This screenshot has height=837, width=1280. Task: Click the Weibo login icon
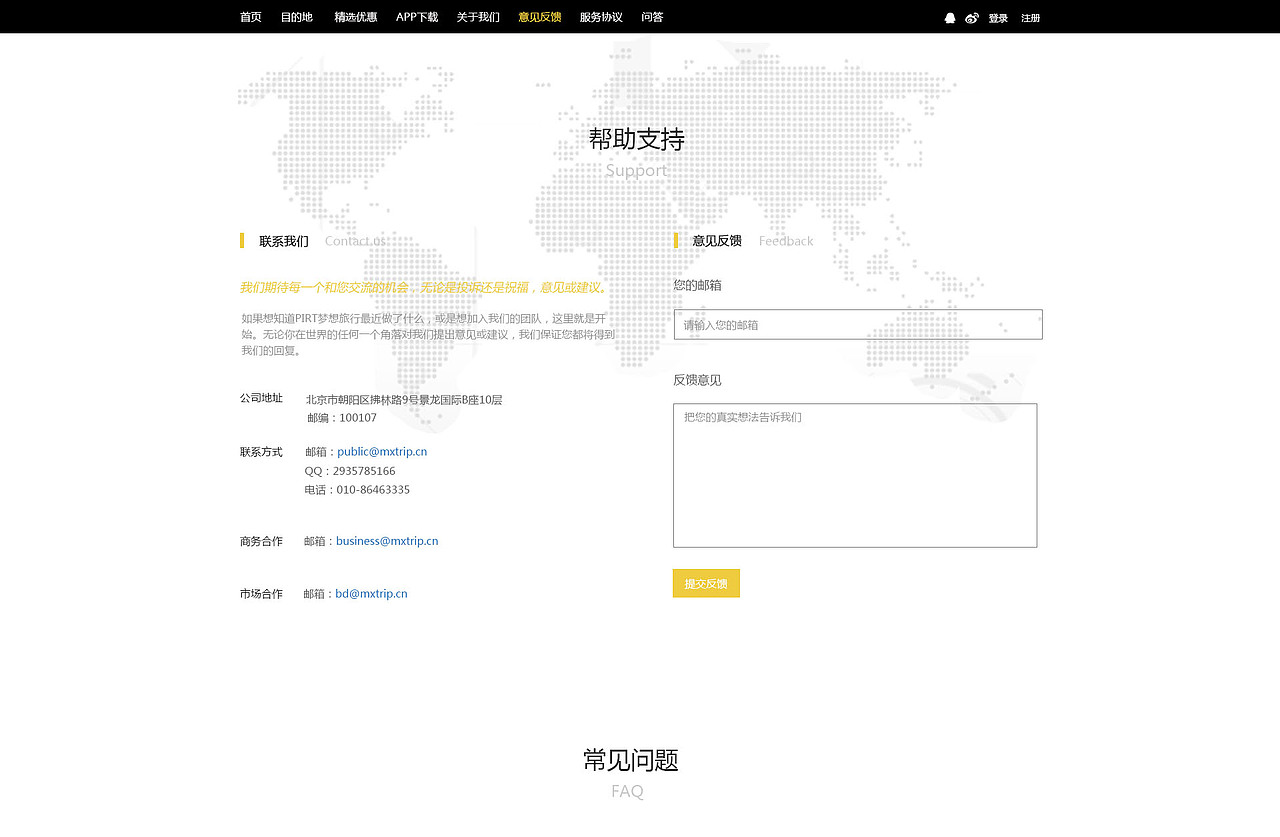click(971, 17)
